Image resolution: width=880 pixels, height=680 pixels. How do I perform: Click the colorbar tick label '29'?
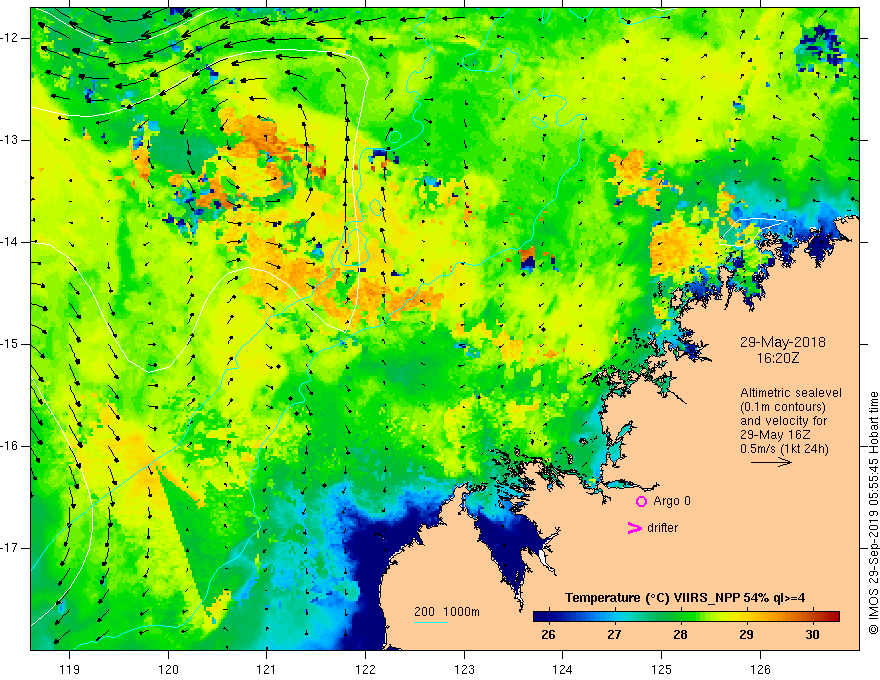tap(746, 635)
